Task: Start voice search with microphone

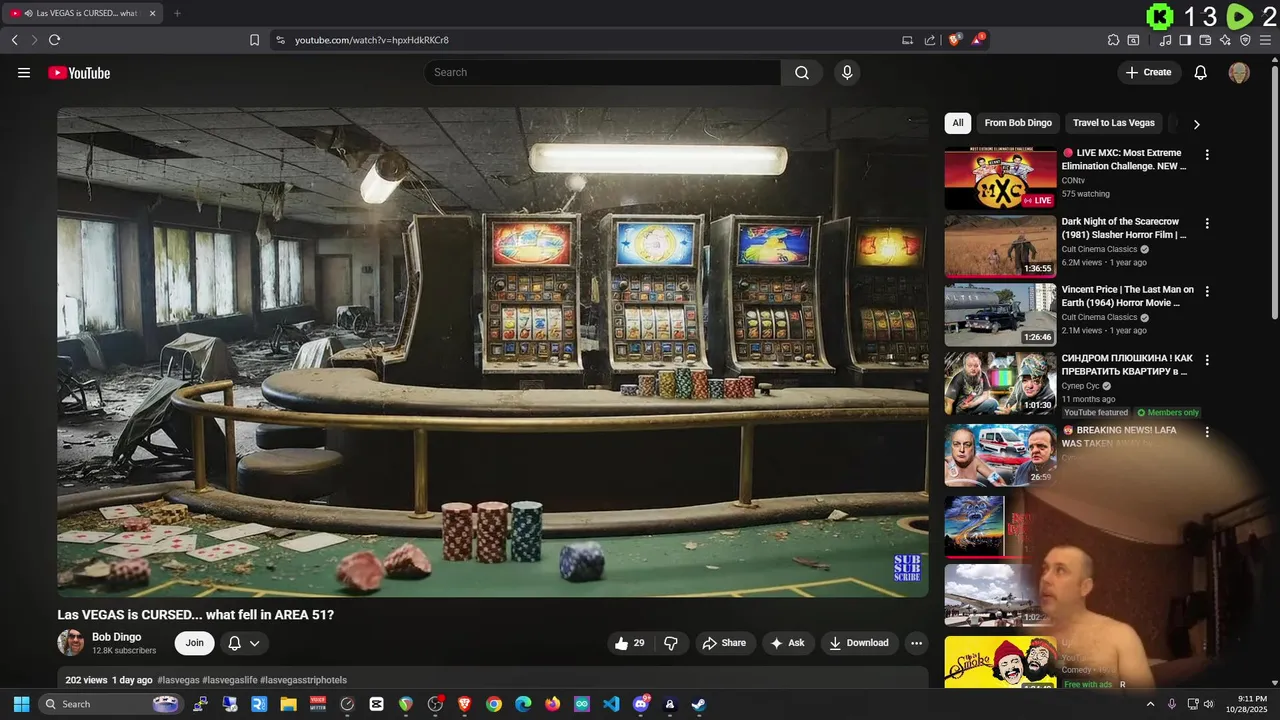Action: click(847, 72)
